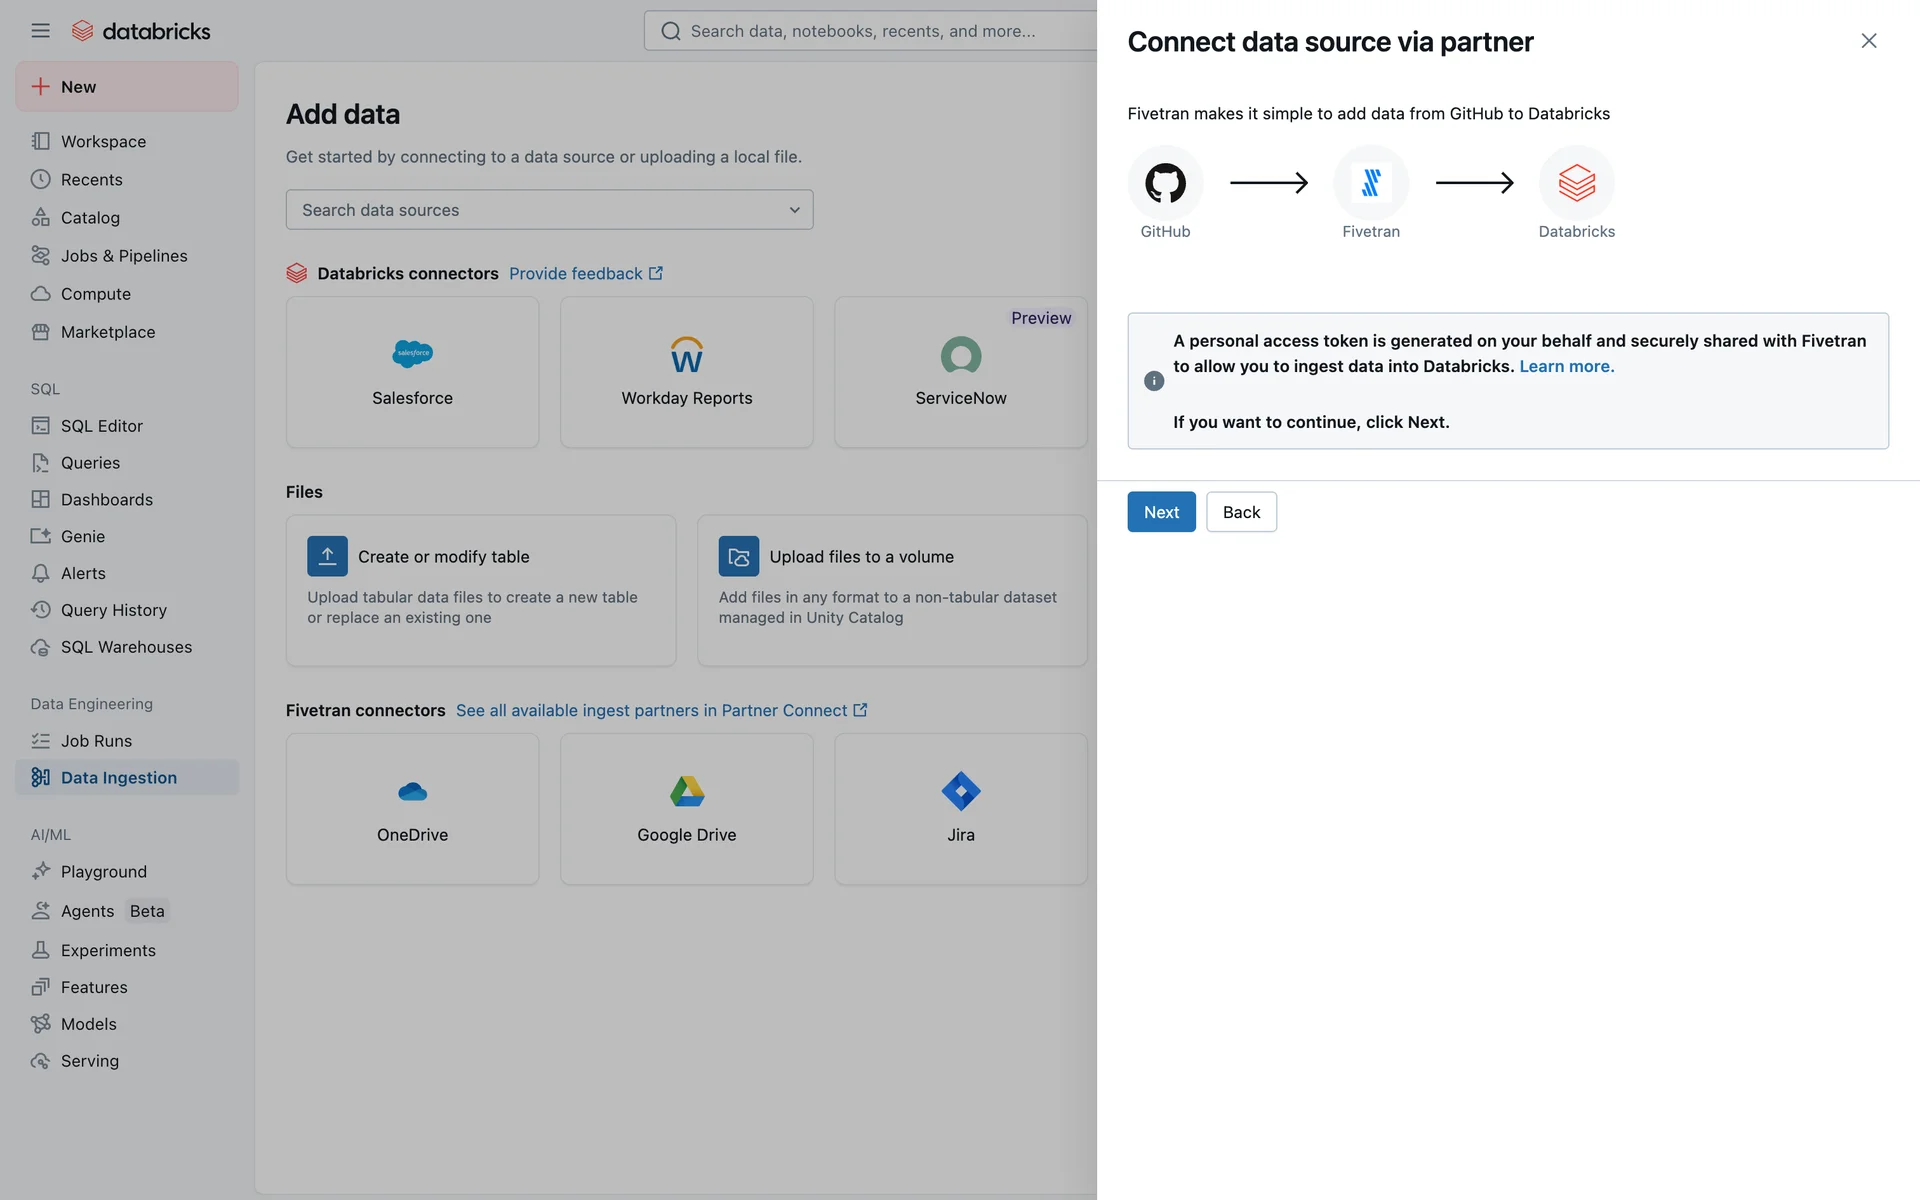Click the Back button
This screenshot has width=1920, height=1200.
1241,512
